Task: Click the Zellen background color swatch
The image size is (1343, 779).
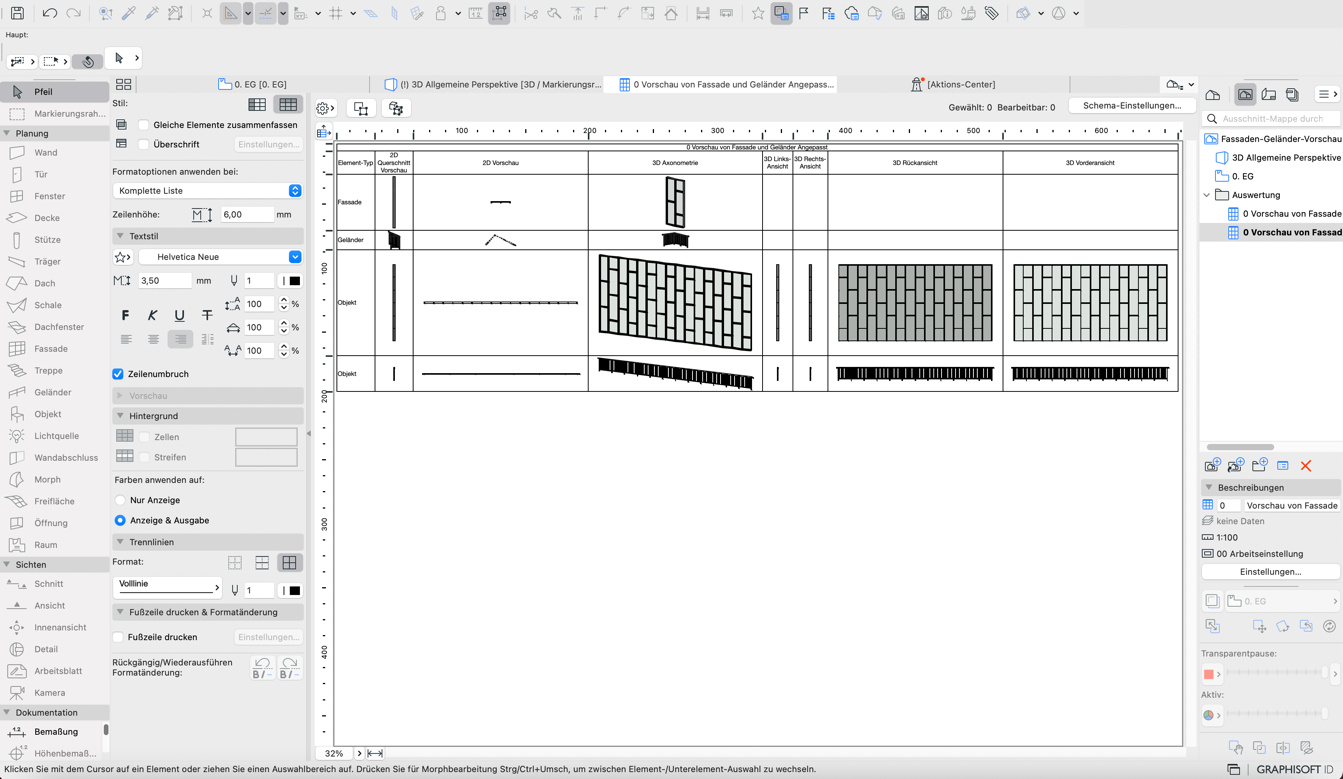Action: point(266,437)
